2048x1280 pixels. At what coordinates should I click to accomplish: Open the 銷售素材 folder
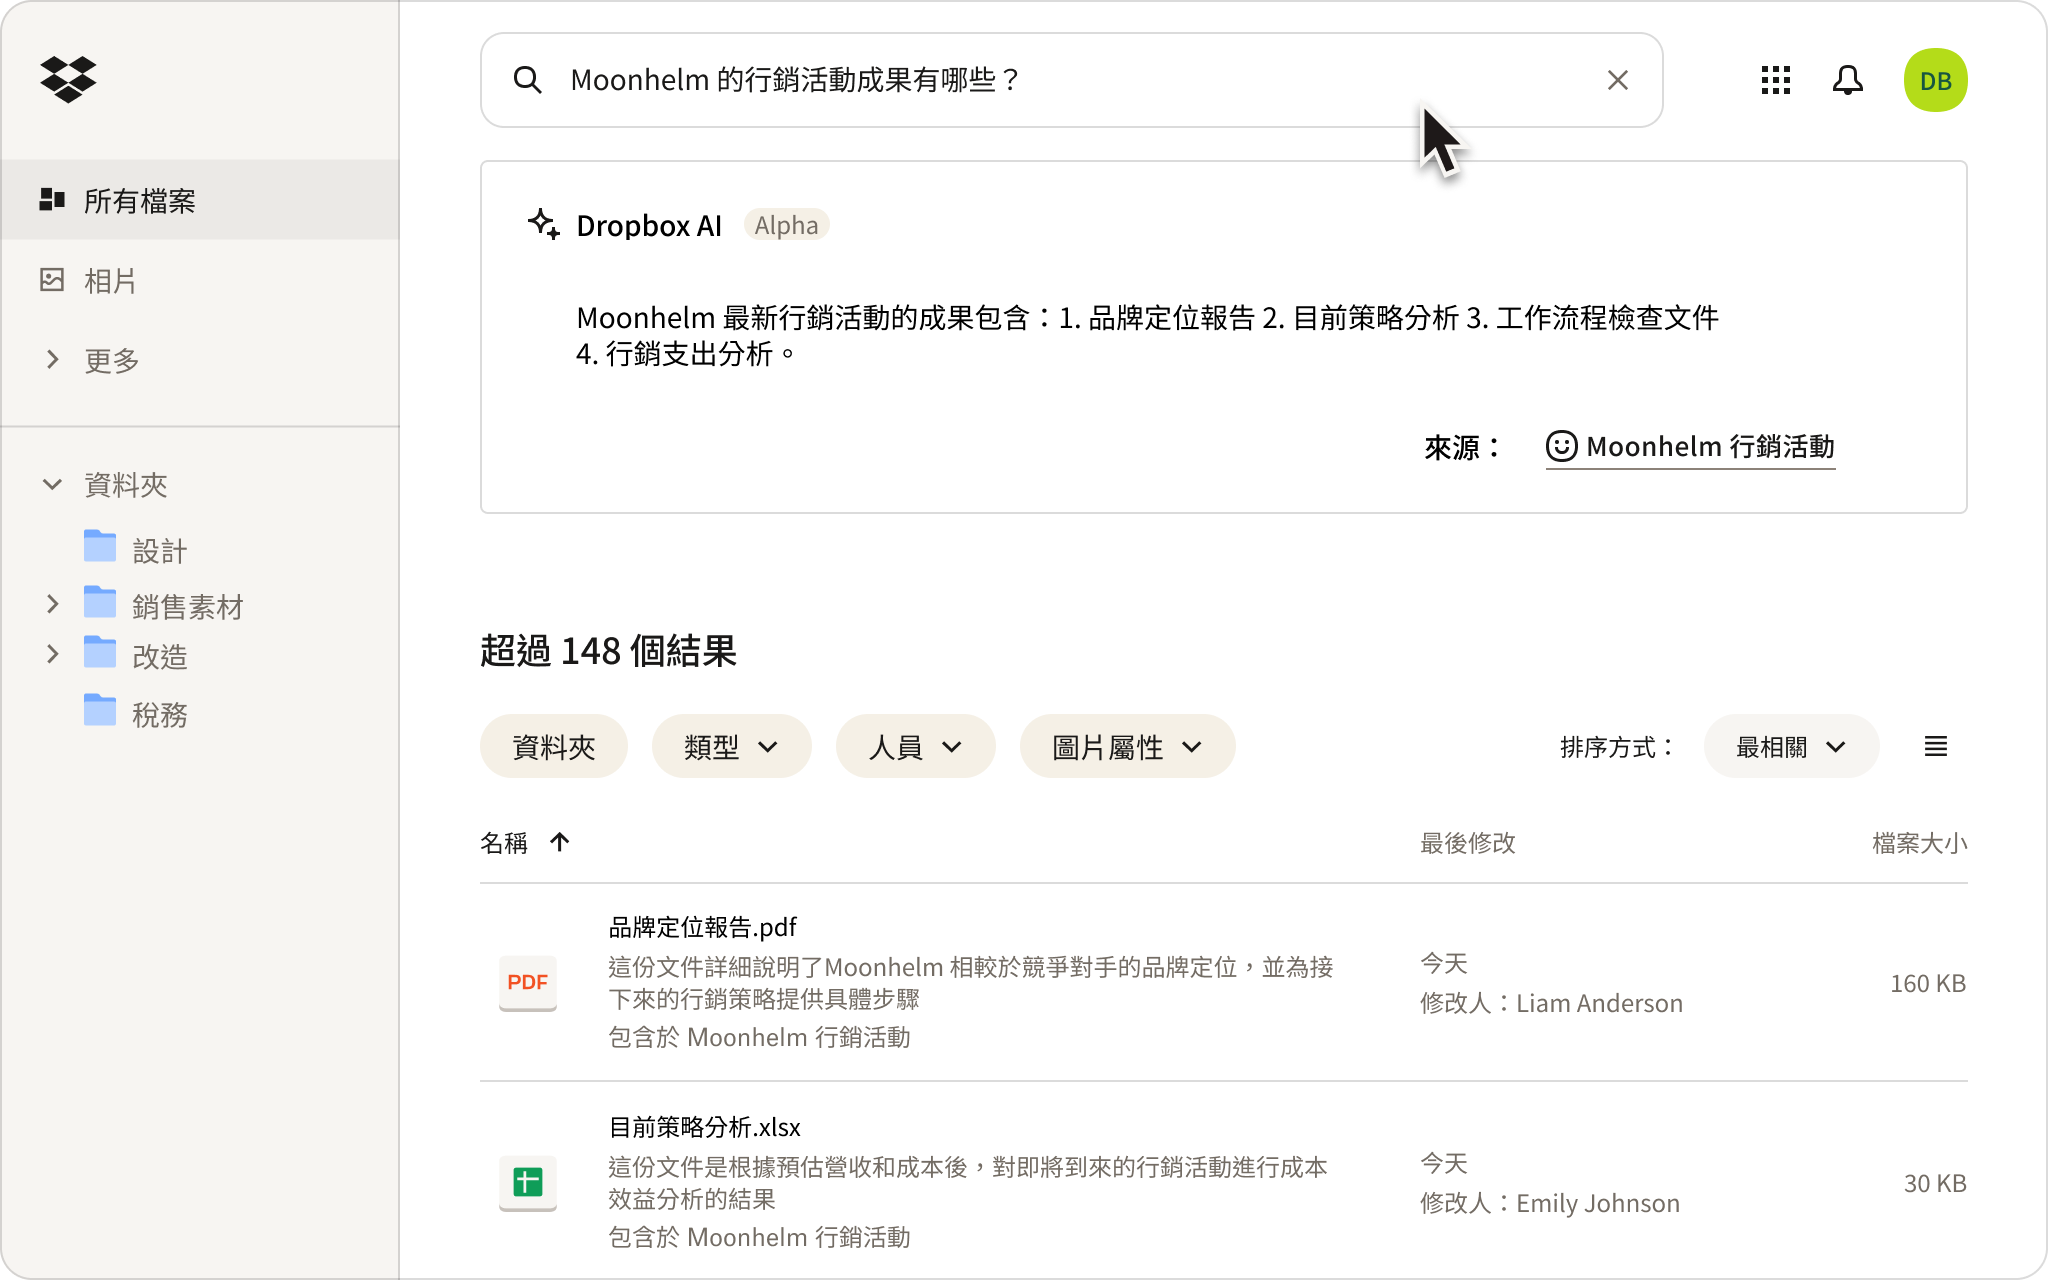[187, 606]
